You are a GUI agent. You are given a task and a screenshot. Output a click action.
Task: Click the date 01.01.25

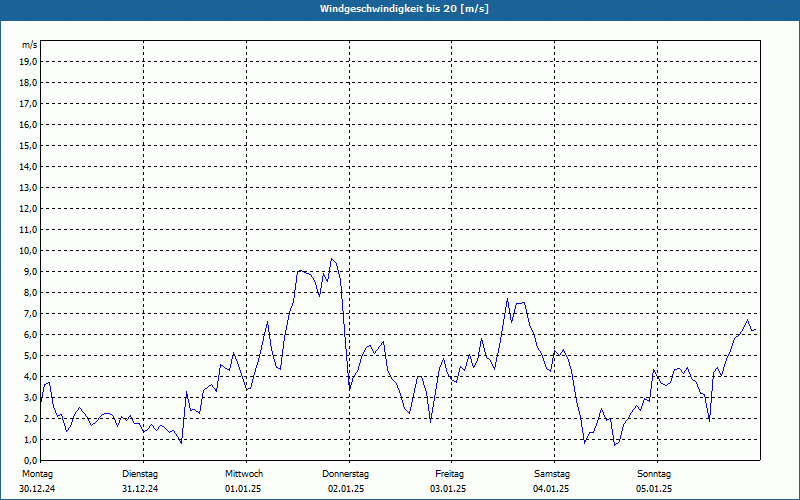point(243,489)
